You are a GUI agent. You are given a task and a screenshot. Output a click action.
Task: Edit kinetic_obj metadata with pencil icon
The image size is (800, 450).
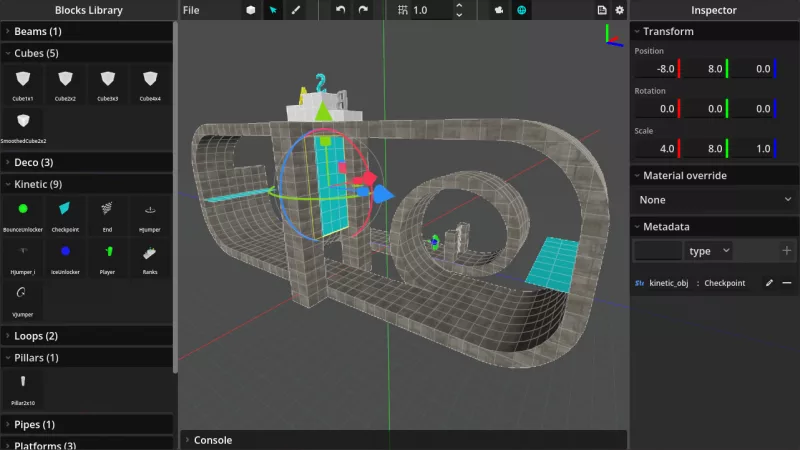(x=769, y=283)
